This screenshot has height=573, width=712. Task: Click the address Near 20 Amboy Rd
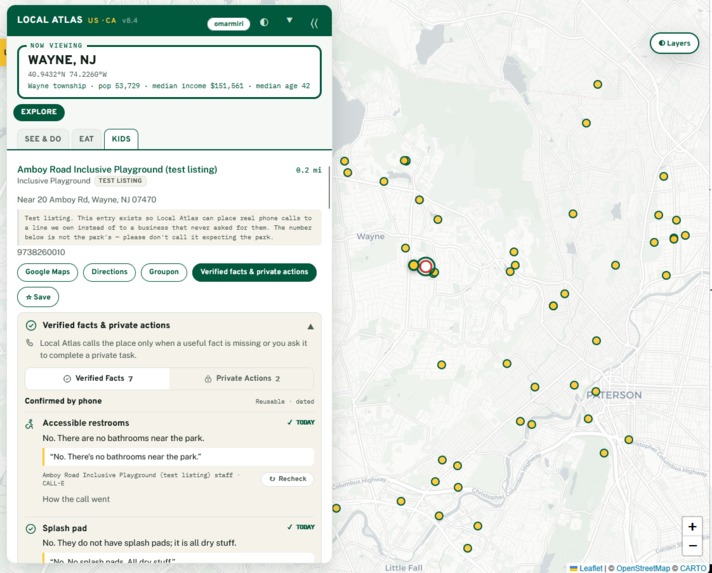[x=87, y=200]
